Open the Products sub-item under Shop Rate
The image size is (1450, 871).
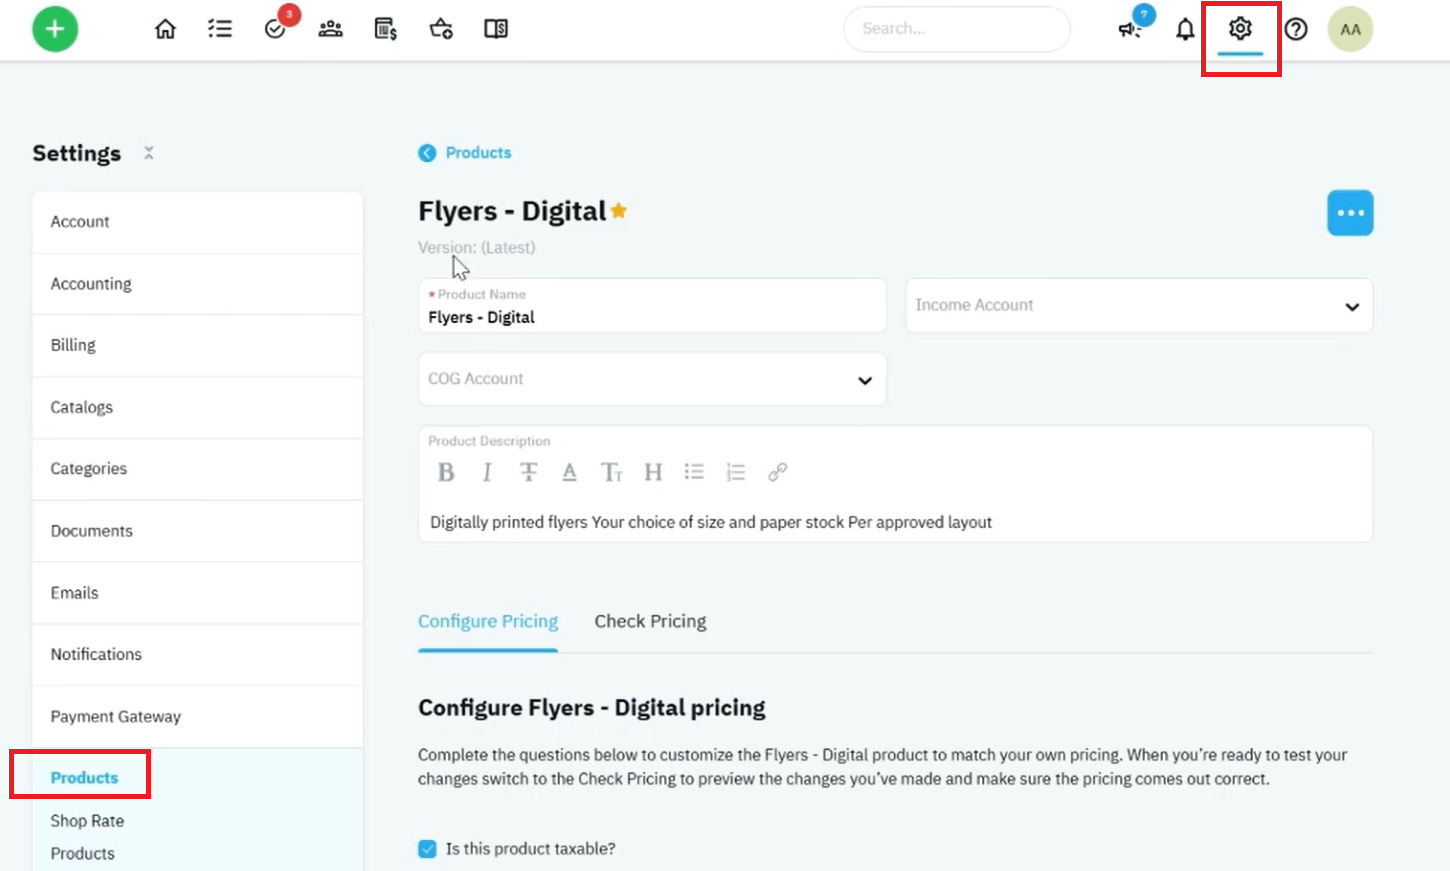pyautogui.click(x=82, y=854)
